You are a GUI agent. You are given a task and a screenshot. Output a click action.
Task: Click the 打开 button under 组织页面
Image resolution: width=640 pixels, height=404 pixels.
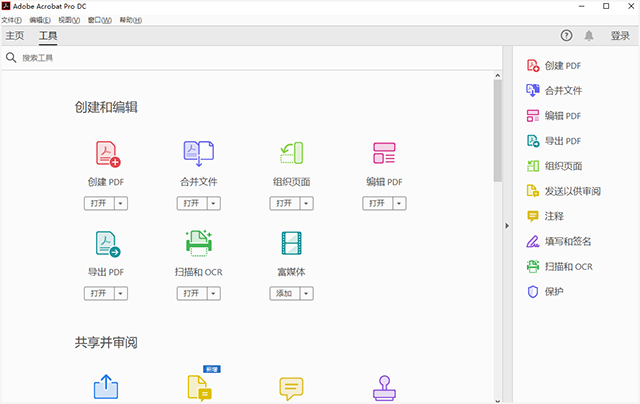coord(285,203)
